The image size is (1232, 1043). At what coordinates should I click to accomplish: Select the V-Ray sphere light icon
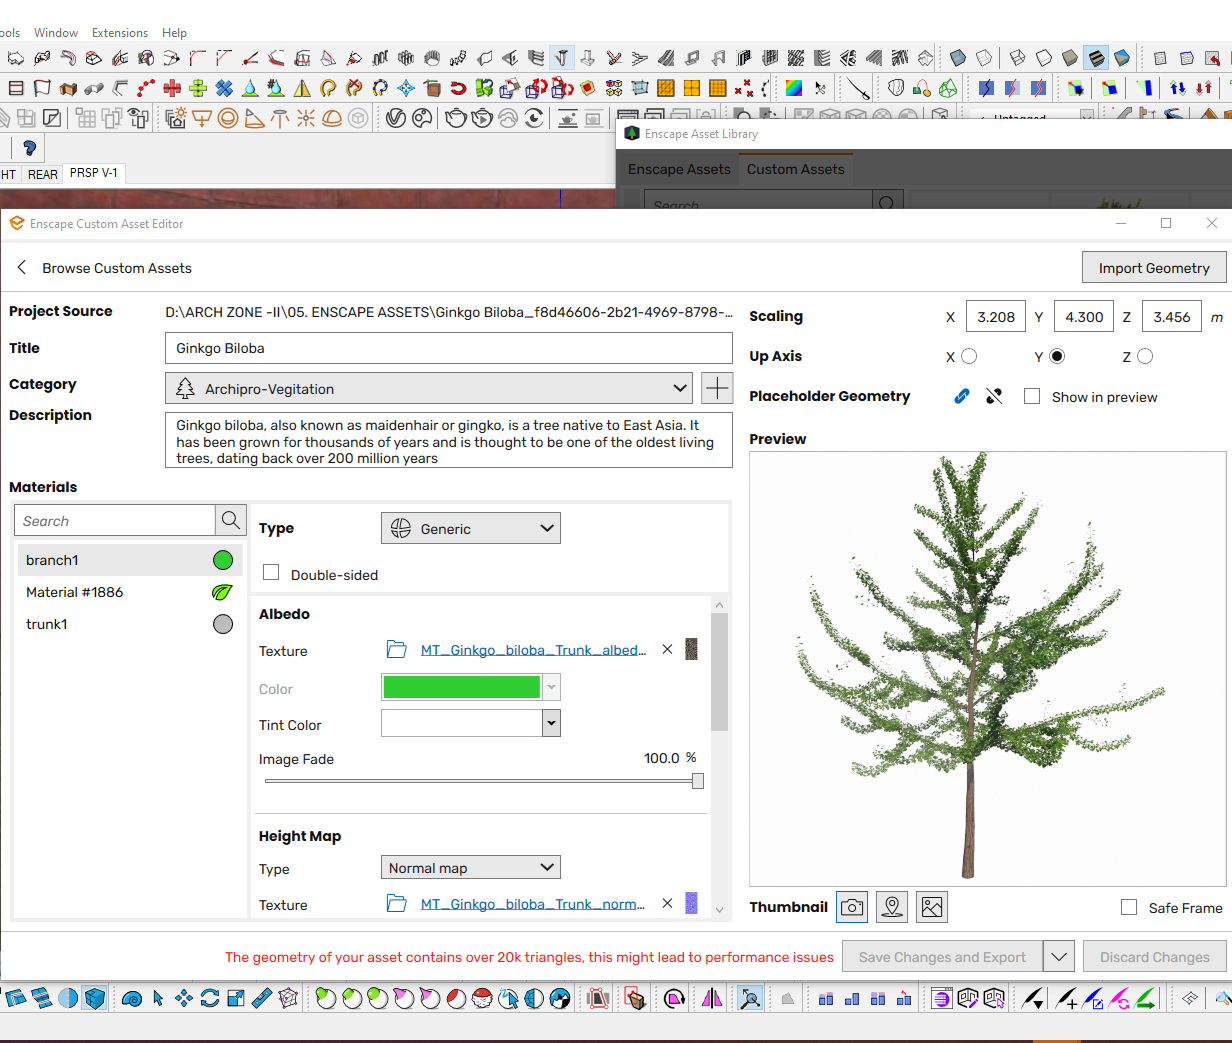(x=227, y=119)
